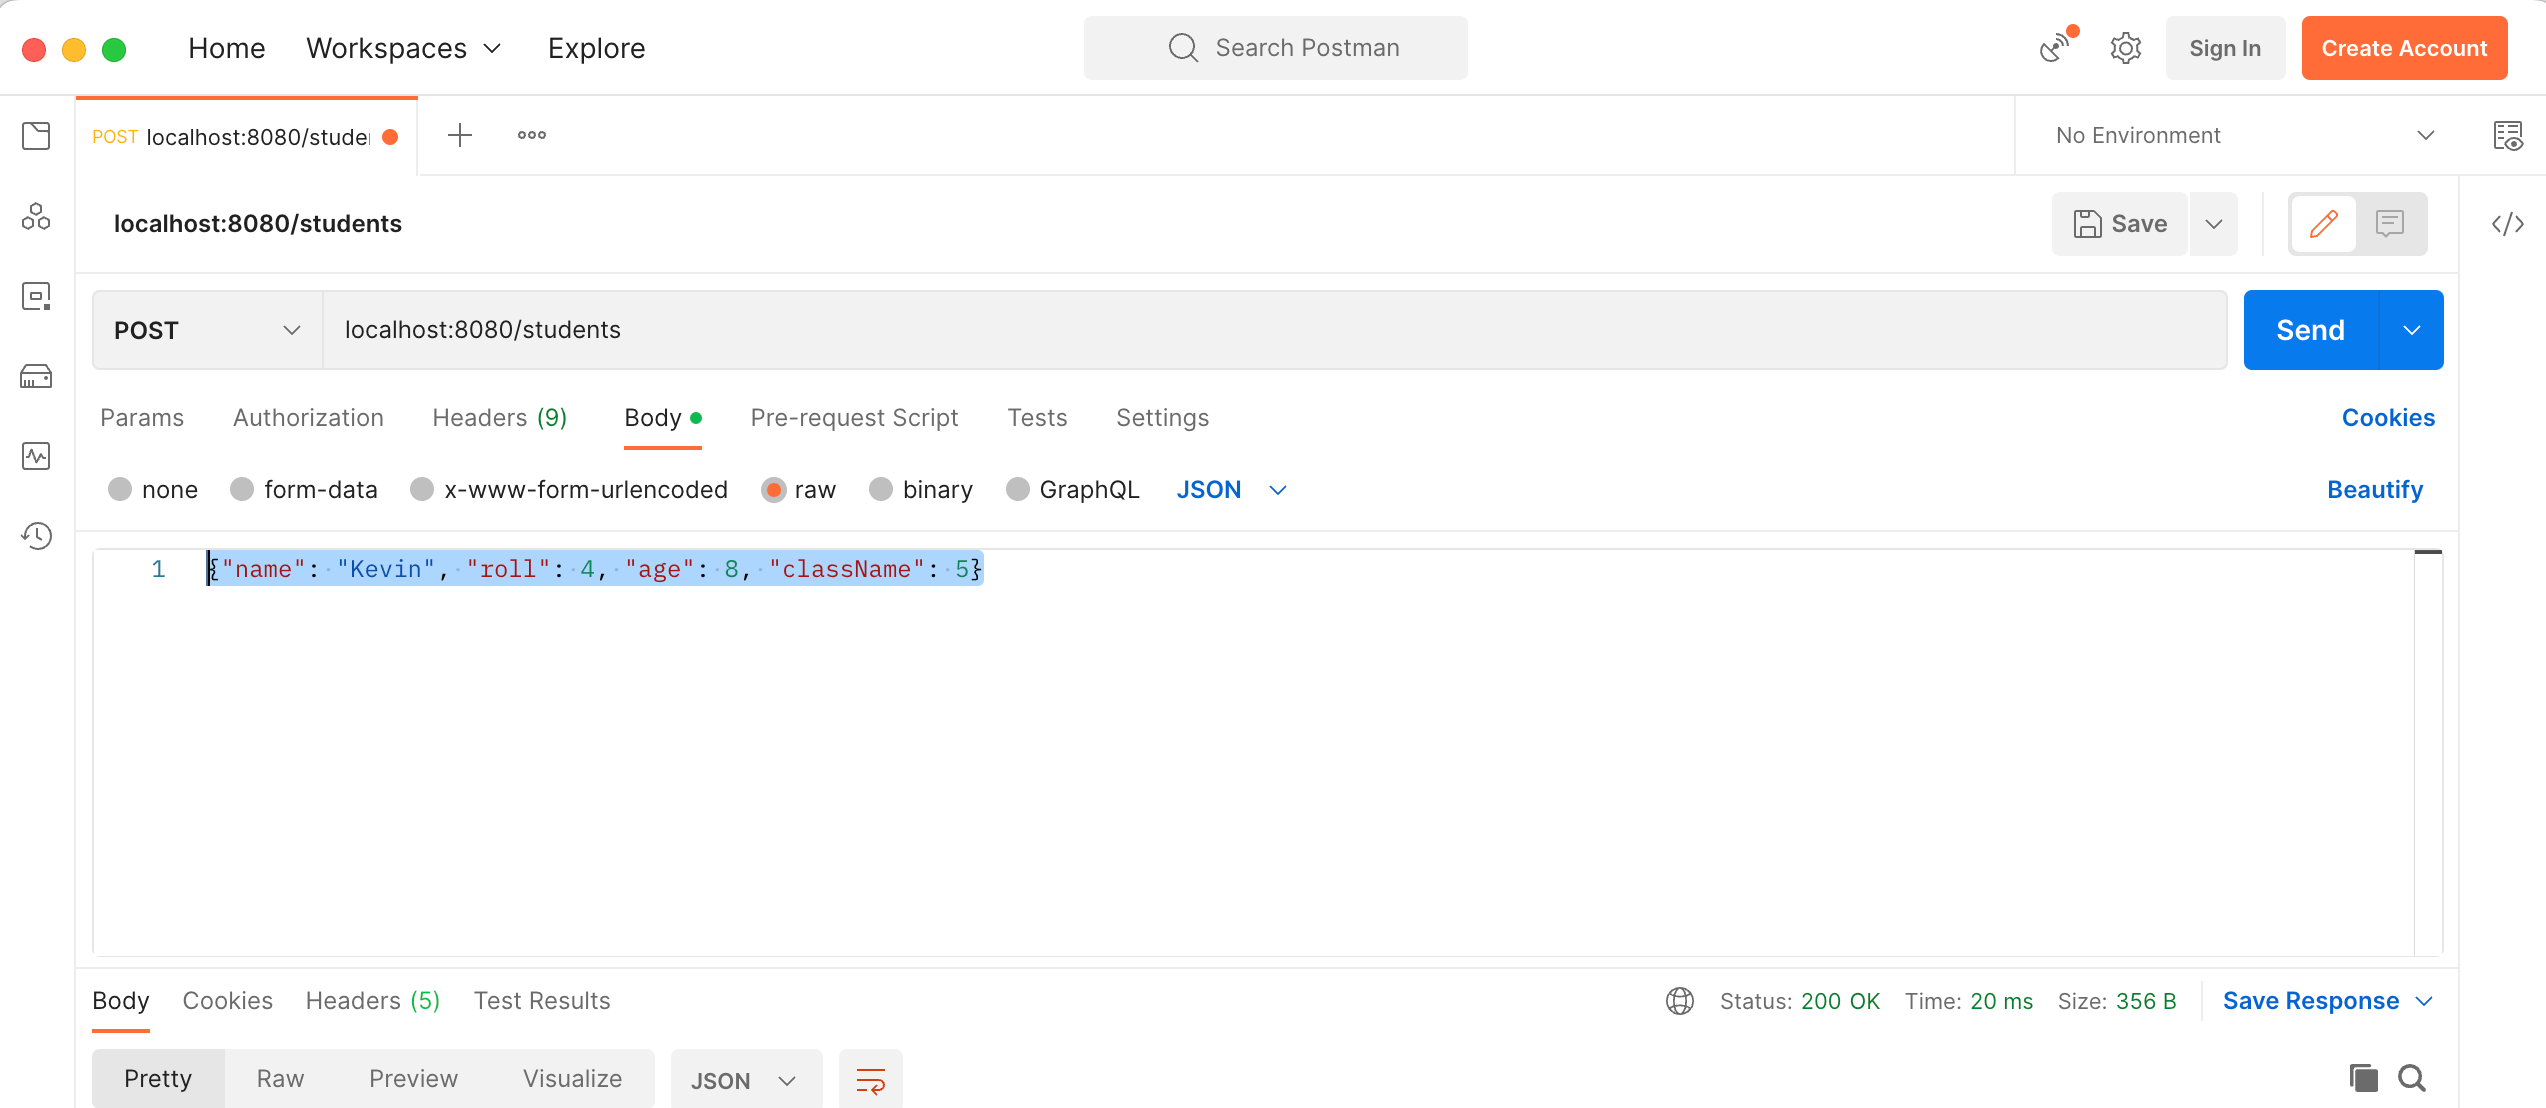Click in the request URL field

(1270, 330)
